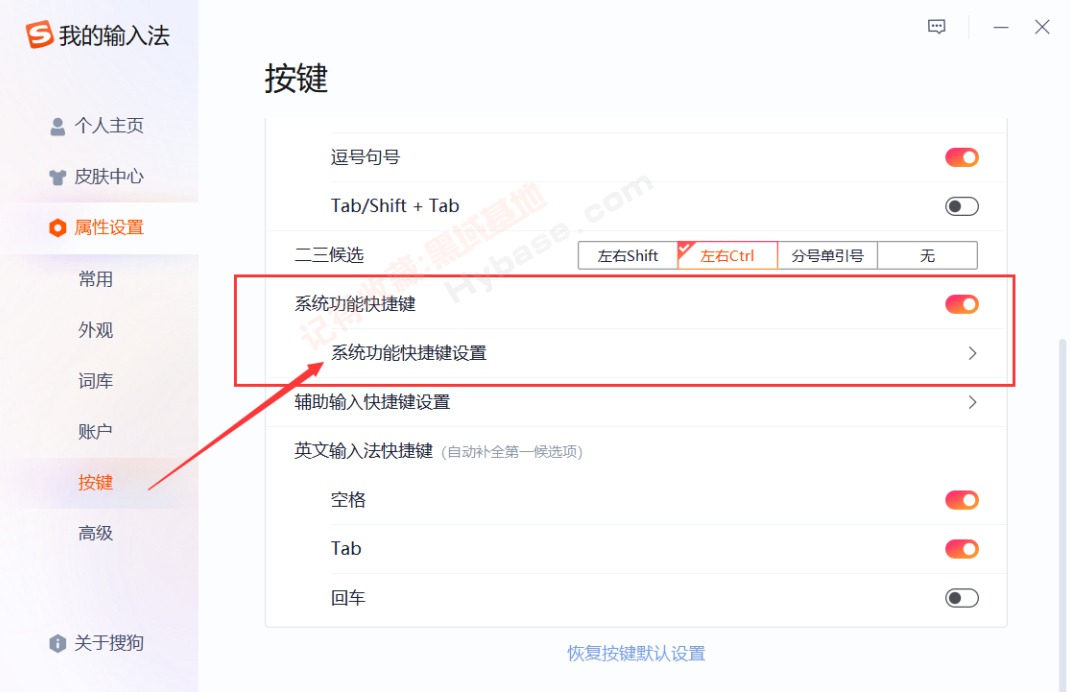
Task: Click the 属性设置 hexagon icon
Action: [x=58, y=228]
